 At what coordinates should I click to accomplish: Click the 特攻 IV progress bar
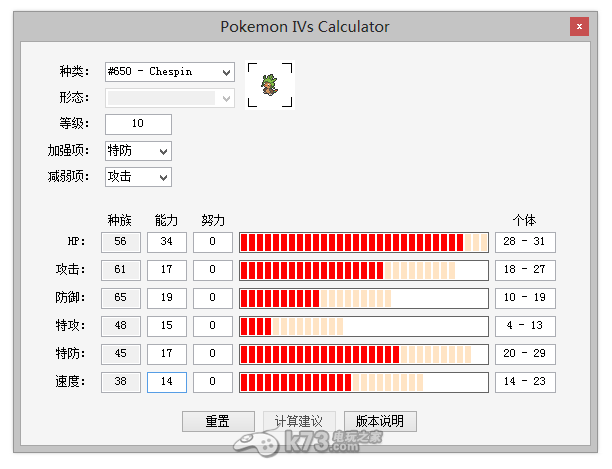(x=364, y=327)
